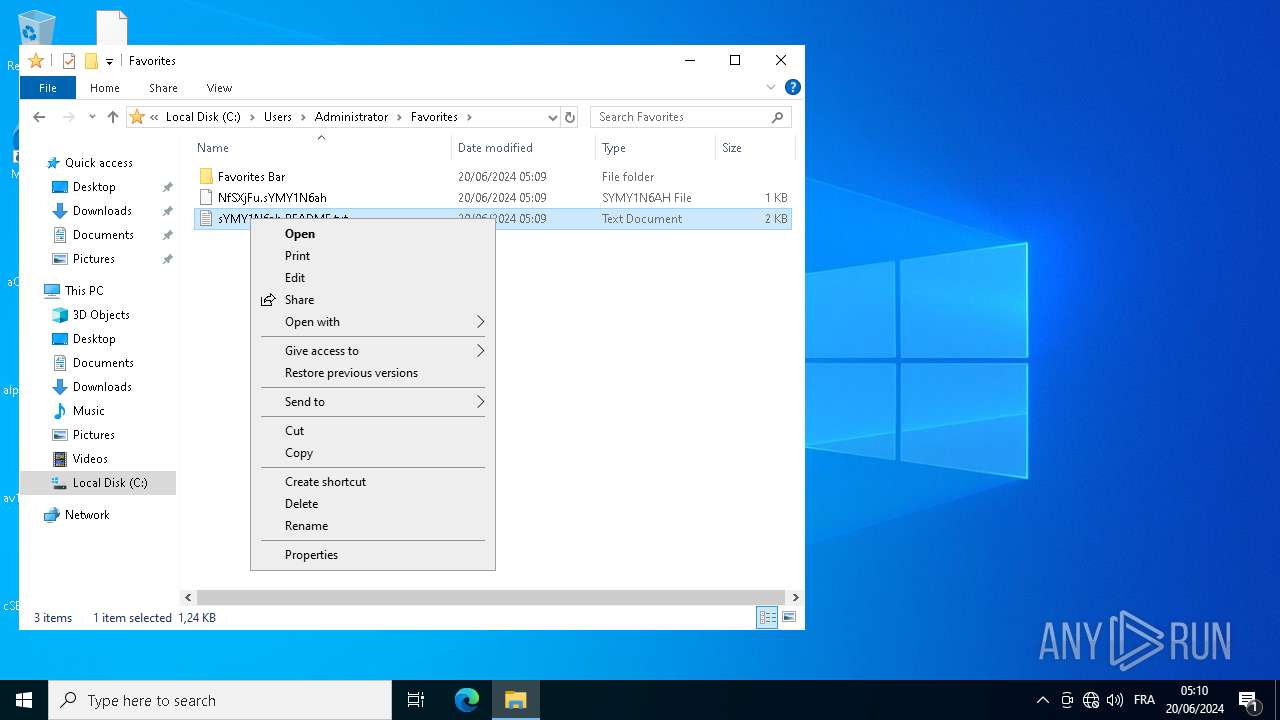1280x720 pixels.
Task: Click the Properties quick access toolbar icon
Action: pos(69,61)
